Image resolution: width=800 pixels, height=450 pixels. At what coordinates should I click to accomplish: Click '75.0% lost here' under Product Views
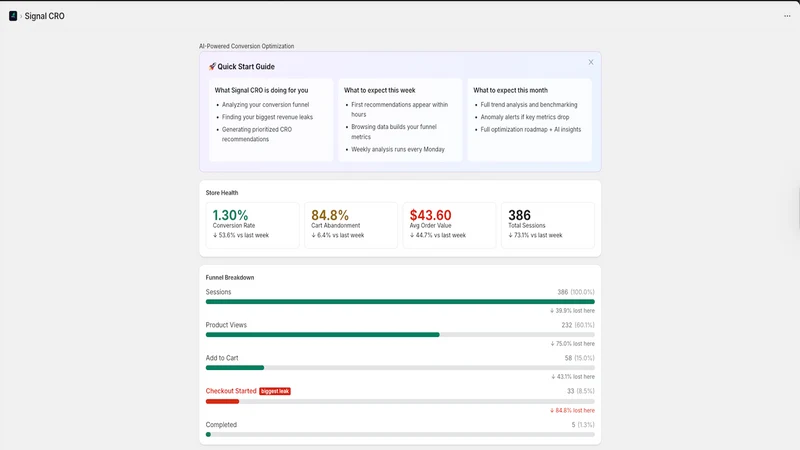point(572,344)
